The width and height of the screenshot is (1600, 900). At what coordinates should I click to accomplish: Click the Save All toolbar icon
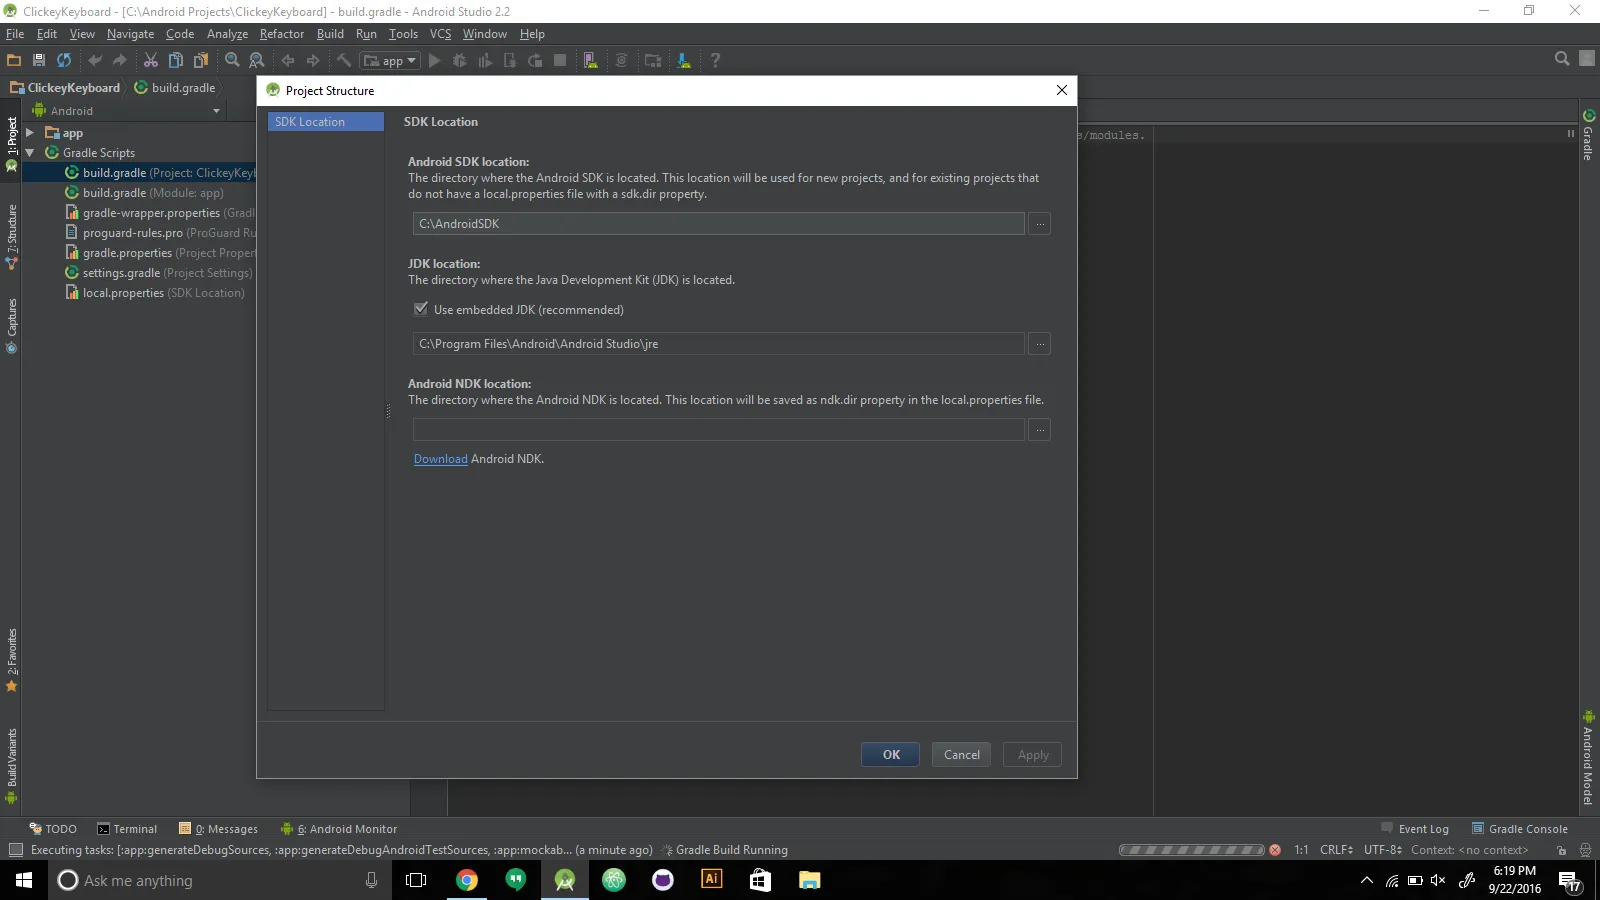coord(39,60)
